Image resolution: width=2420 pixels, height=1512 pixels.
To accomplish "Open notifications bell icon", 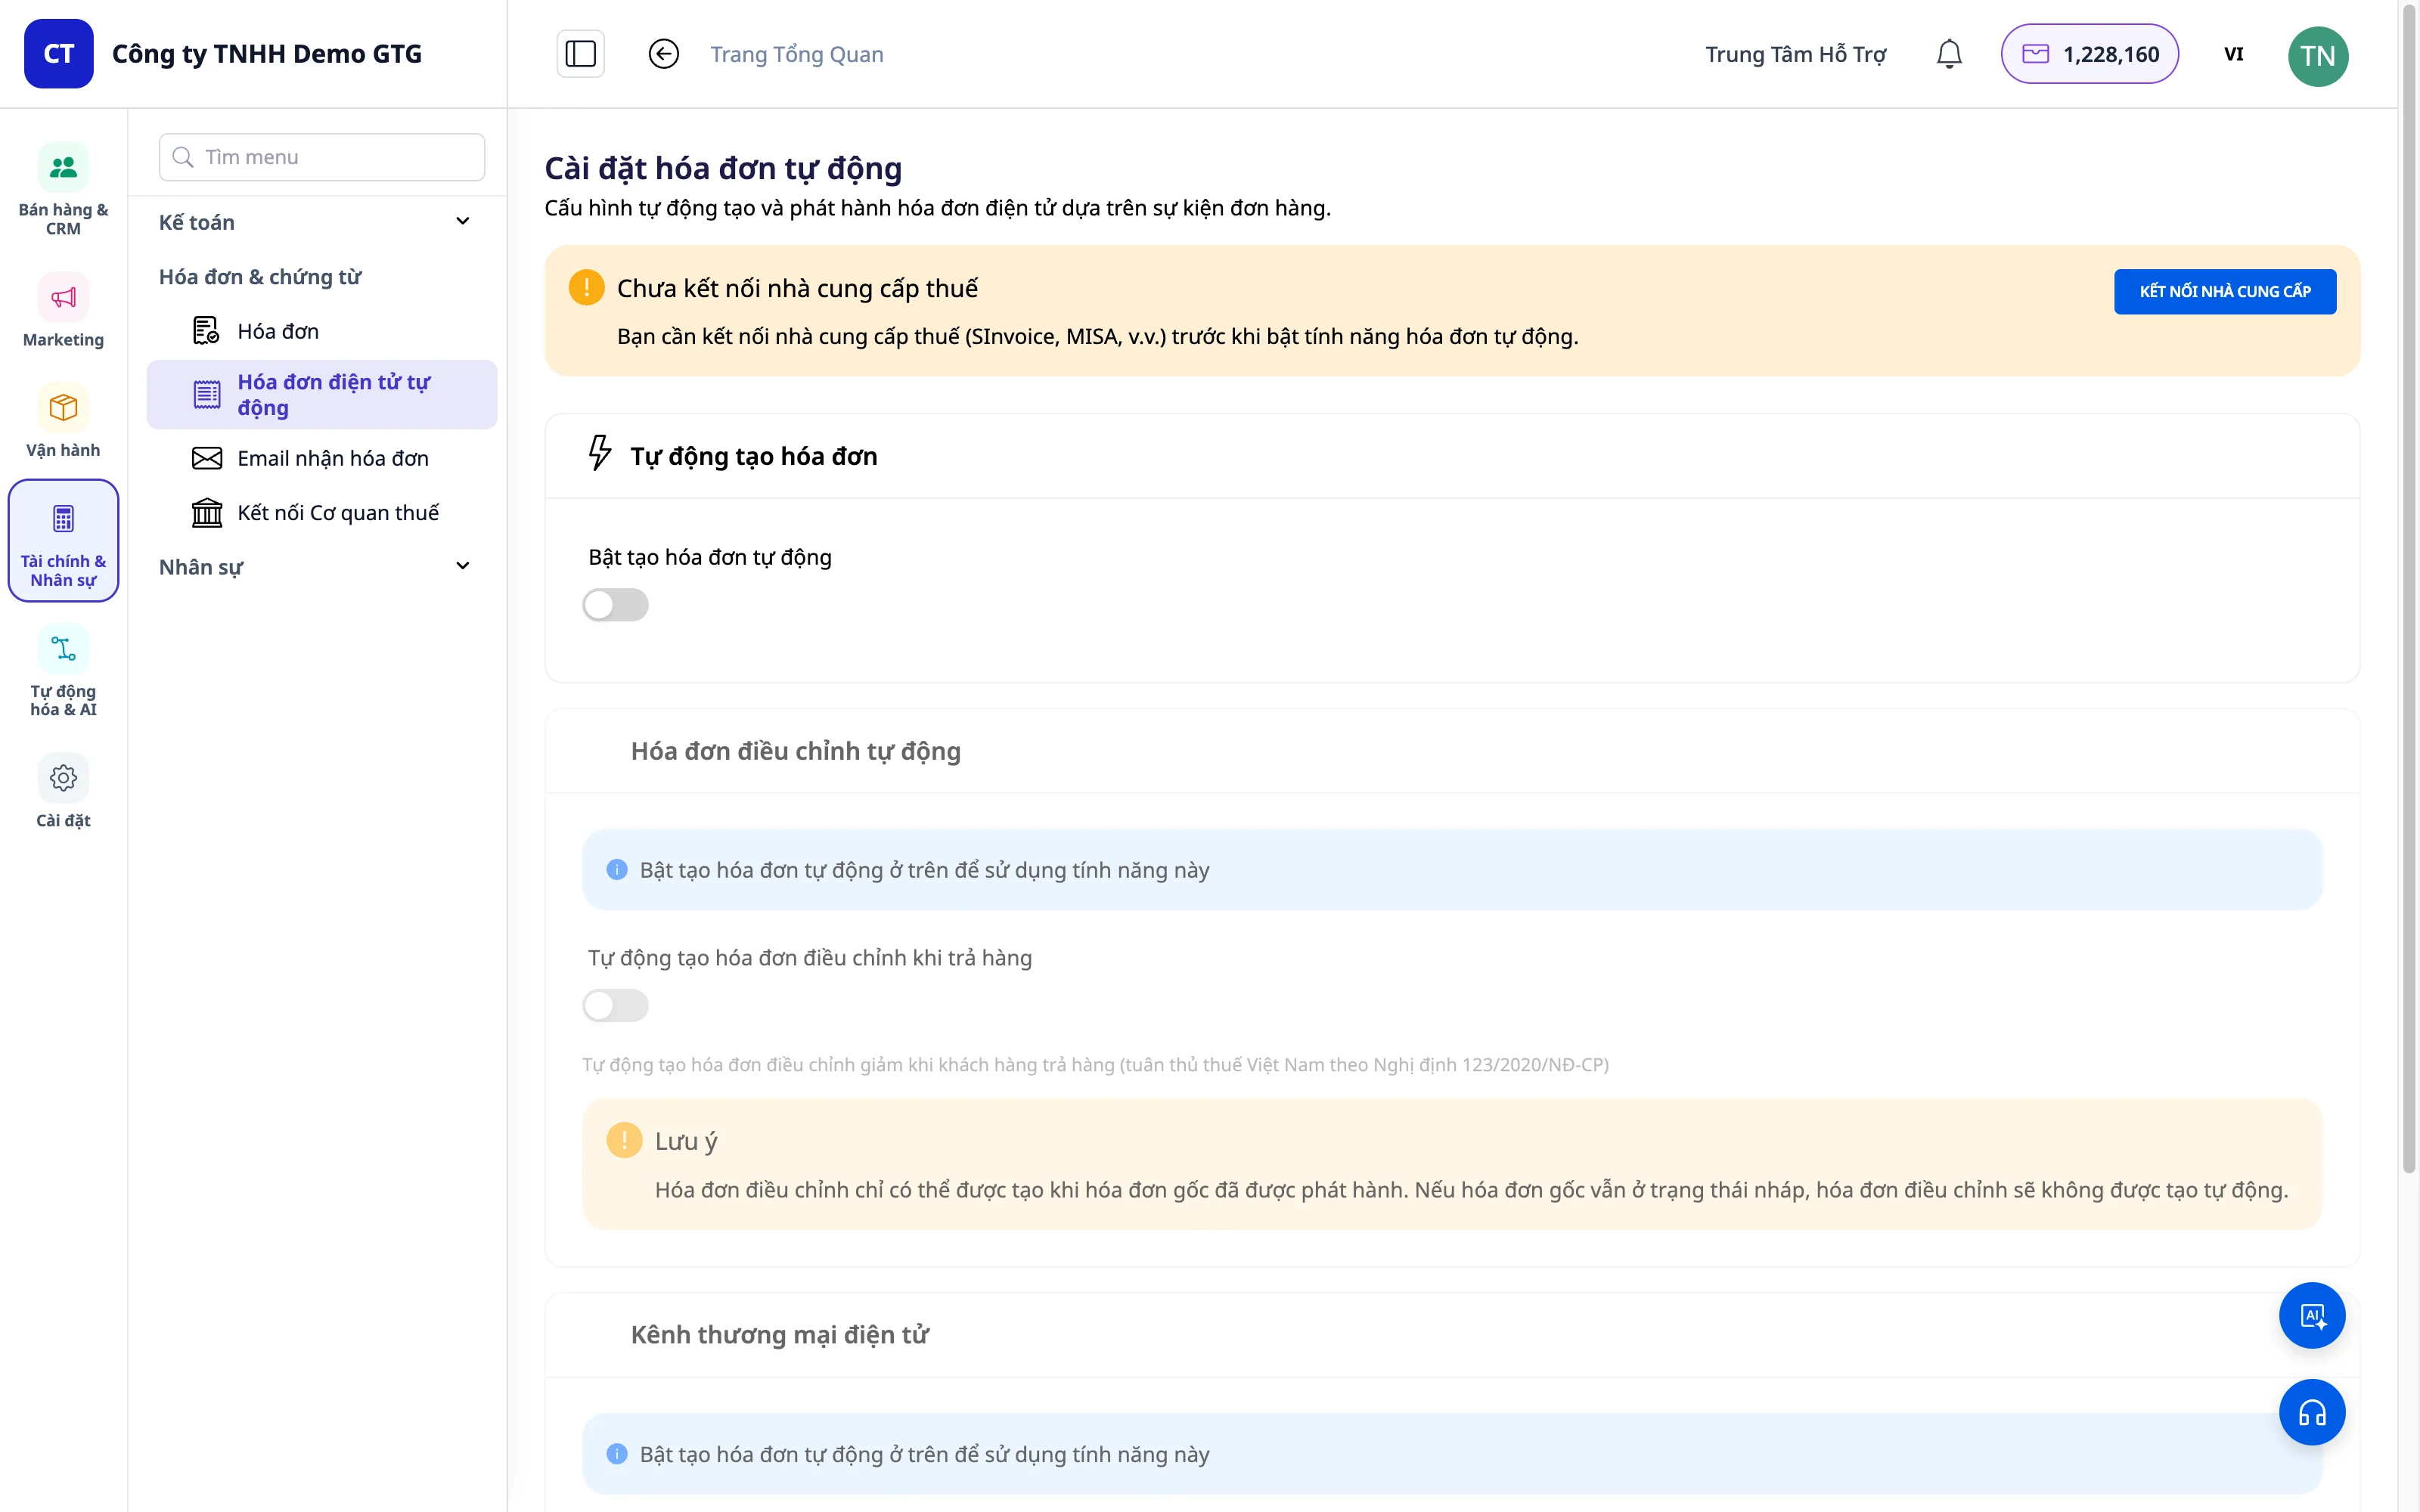I will tap(1948, 54).
